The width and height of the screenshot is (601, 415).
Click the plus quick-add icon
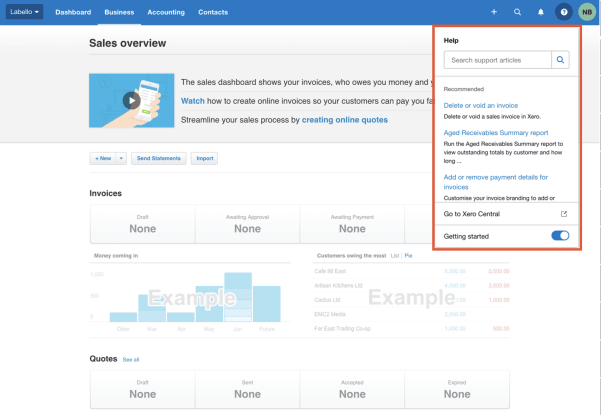tap(494, 12)
